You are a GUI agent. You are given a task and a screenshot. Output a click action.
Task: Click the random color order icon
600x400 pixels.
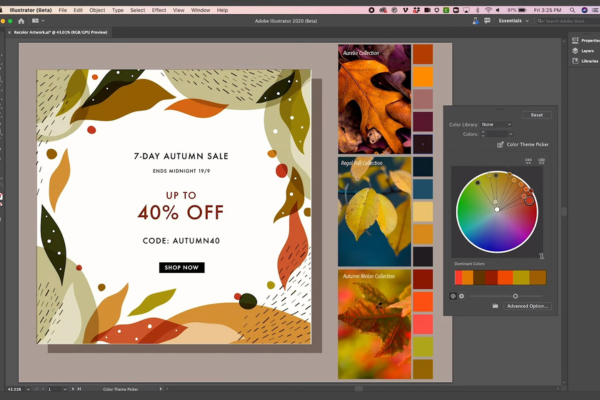(x=528, y=161)
